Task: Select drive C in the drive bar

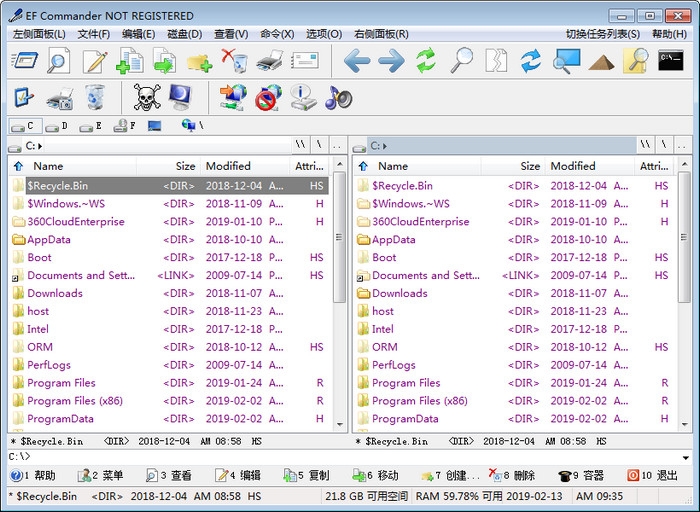Action: [25, 126]
